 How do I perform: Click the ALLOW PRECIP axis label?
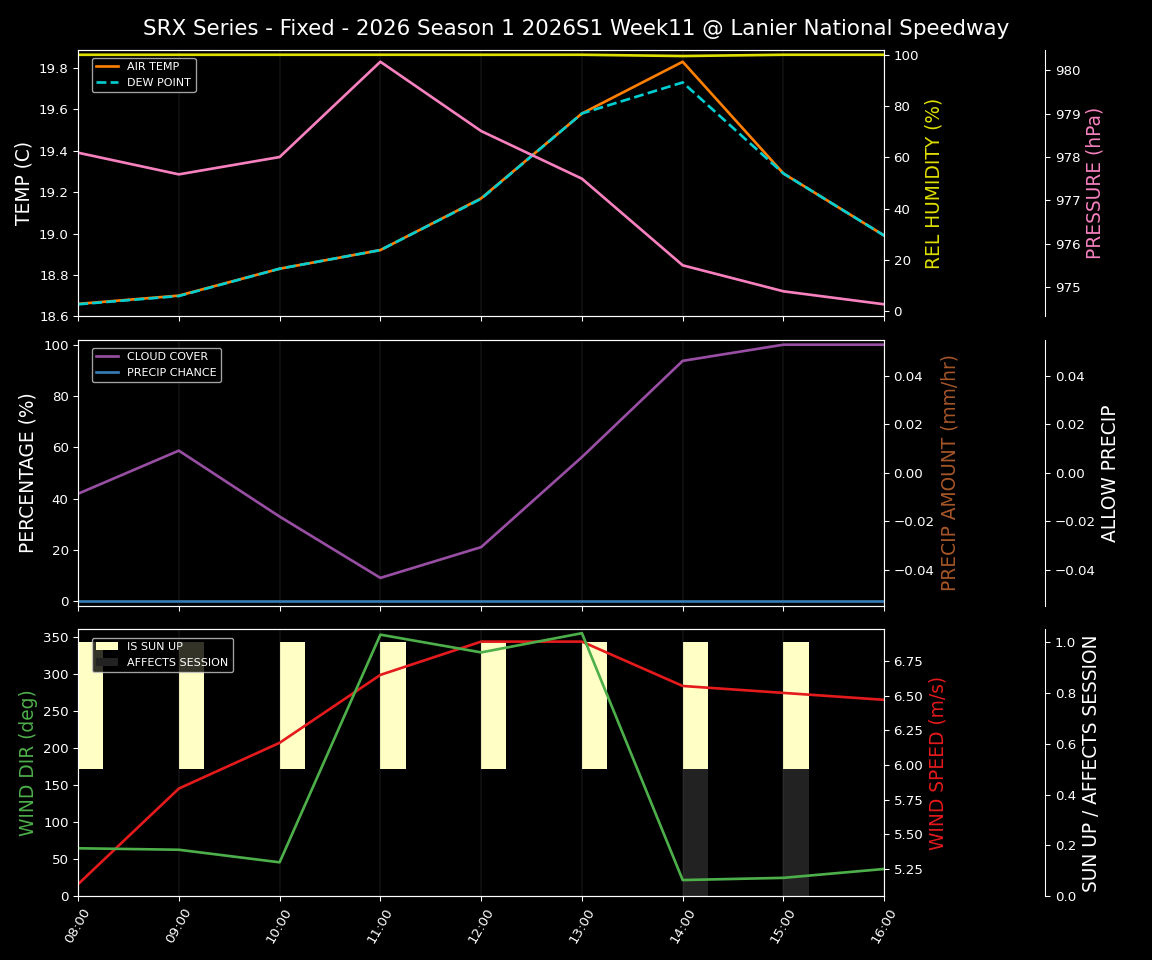click(x=1110, y=470)
